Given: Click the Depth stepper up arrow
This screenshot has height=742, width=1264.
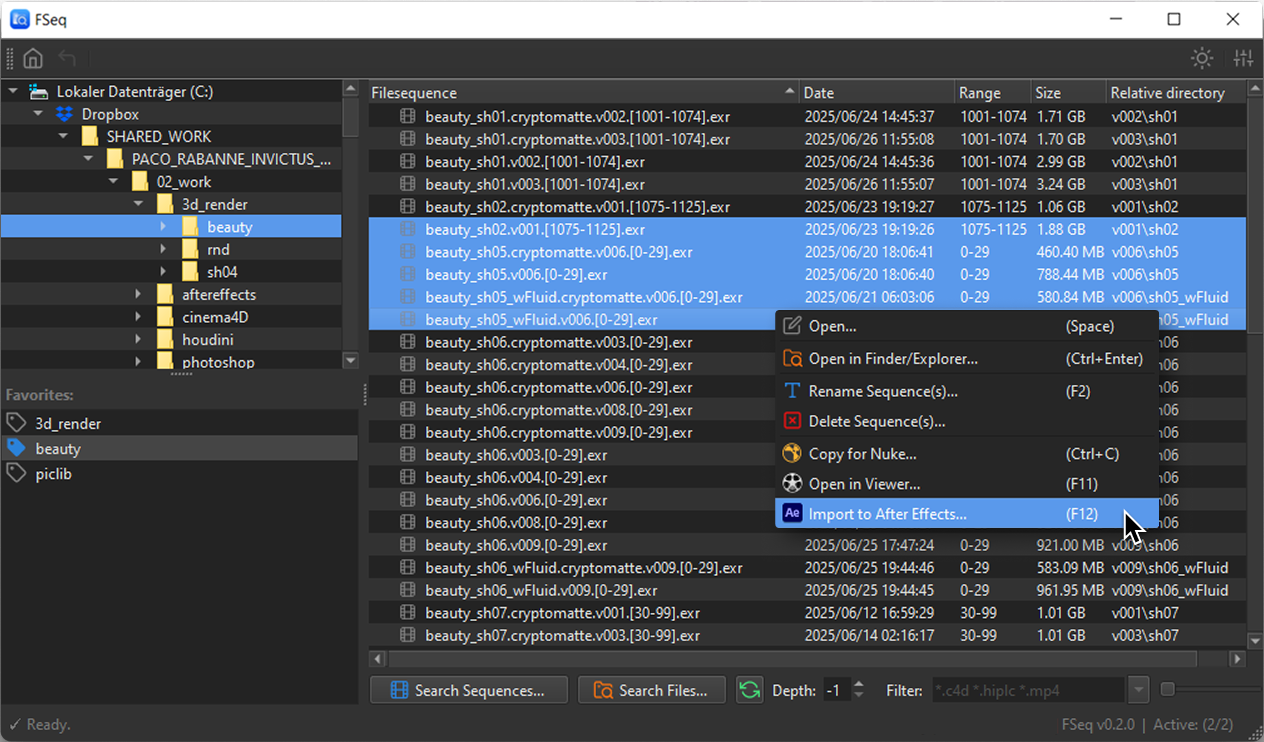Looking at the screenshot, I should pyautogui.click(x=859, y=684).
